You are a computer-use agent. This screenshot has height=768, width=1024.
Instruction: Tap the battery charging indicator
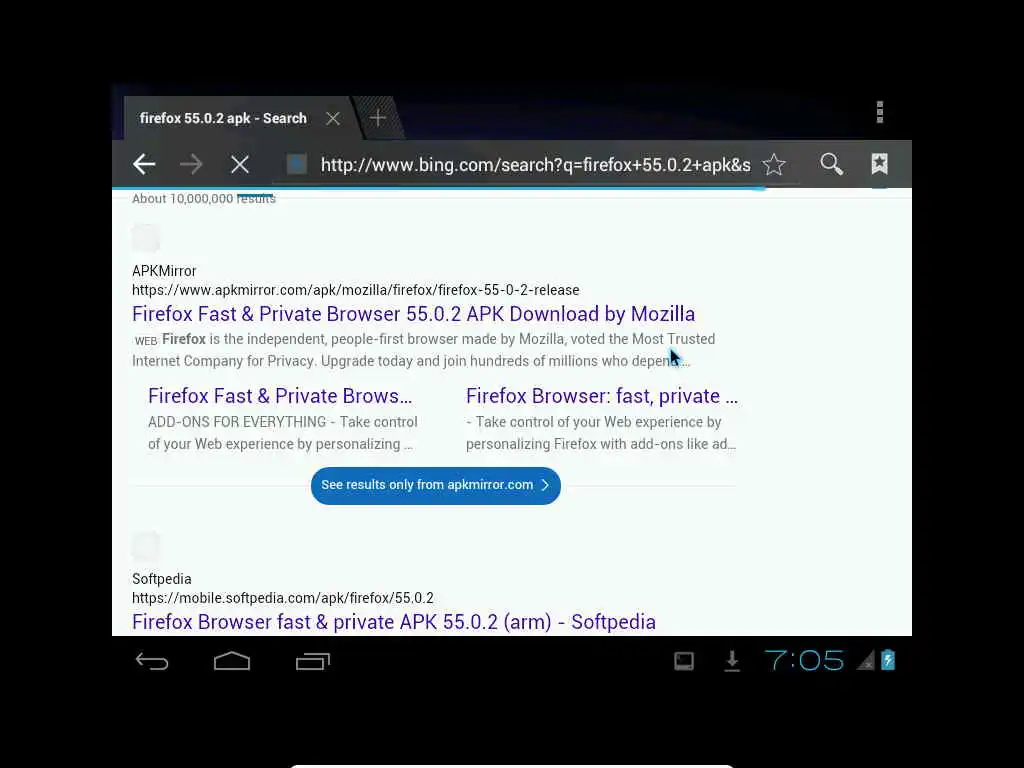click(888, 660)
